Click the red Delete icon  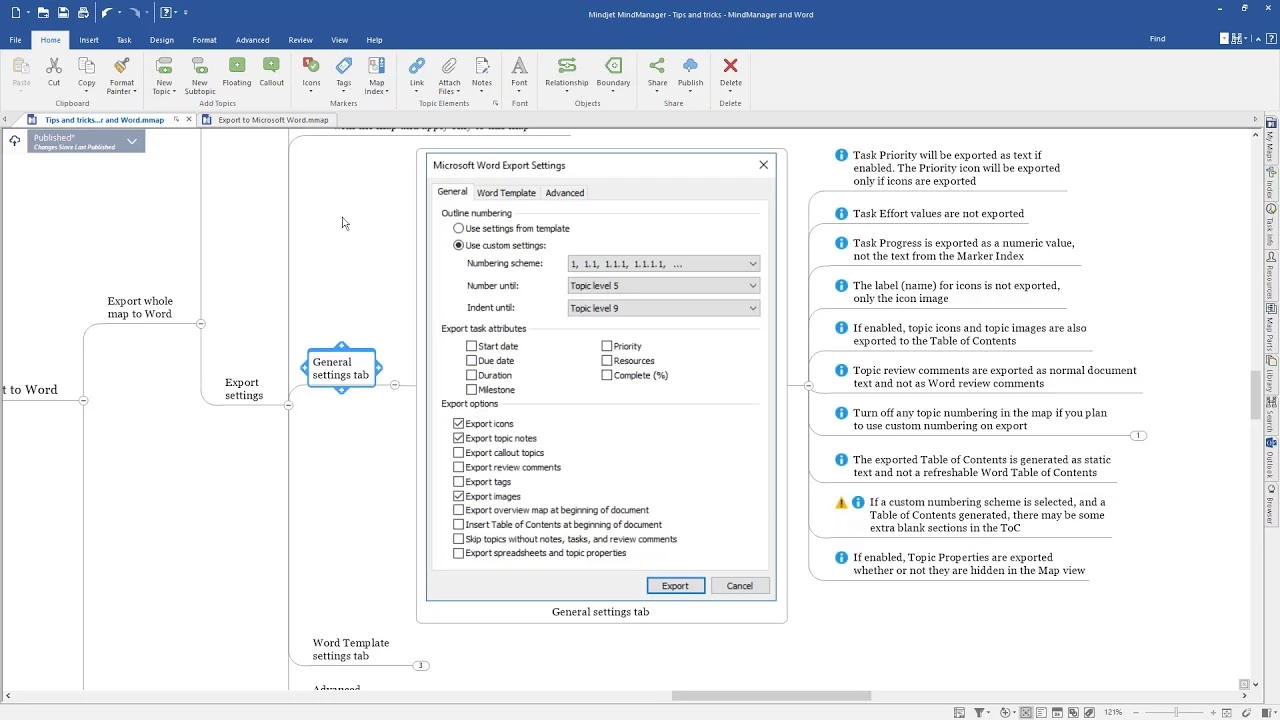(730, 66)
